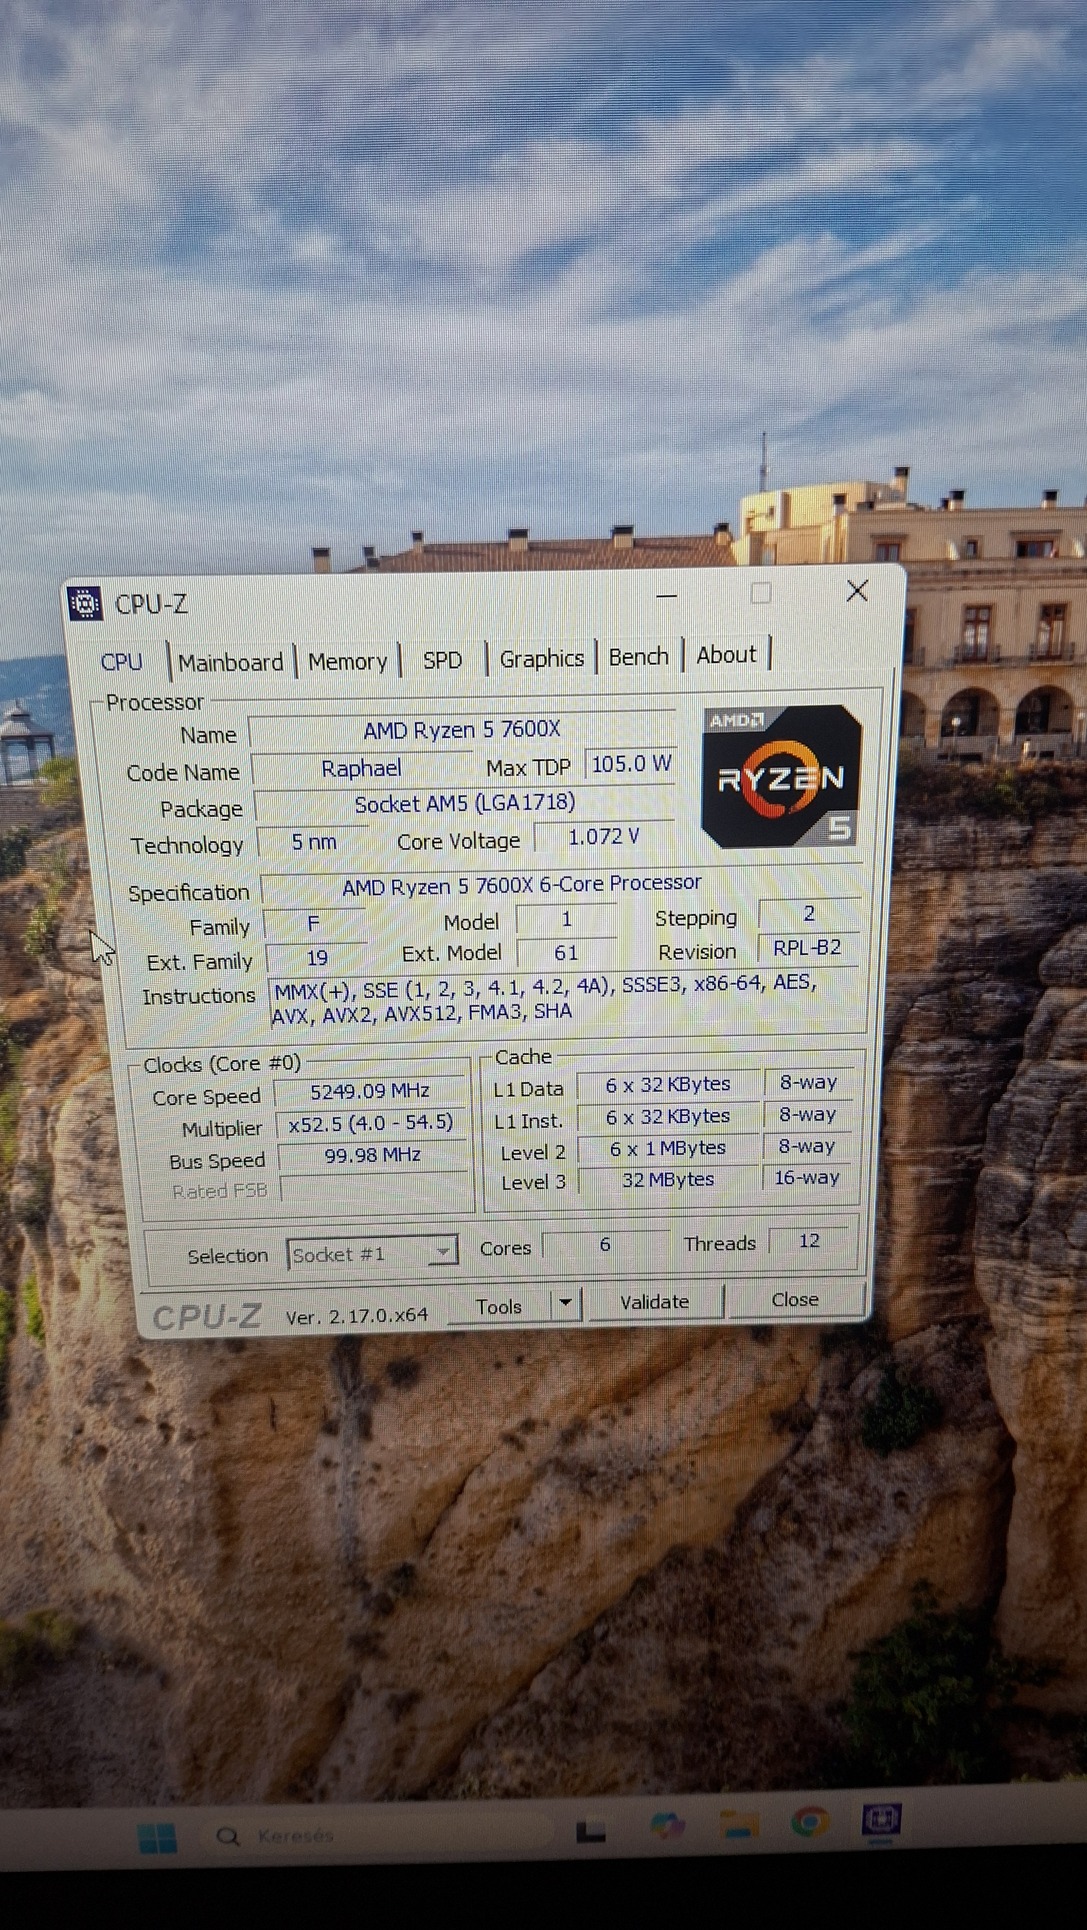Open the Windows Start menu
The height and width of the screenshot is (1930, 1087).
157,1837
